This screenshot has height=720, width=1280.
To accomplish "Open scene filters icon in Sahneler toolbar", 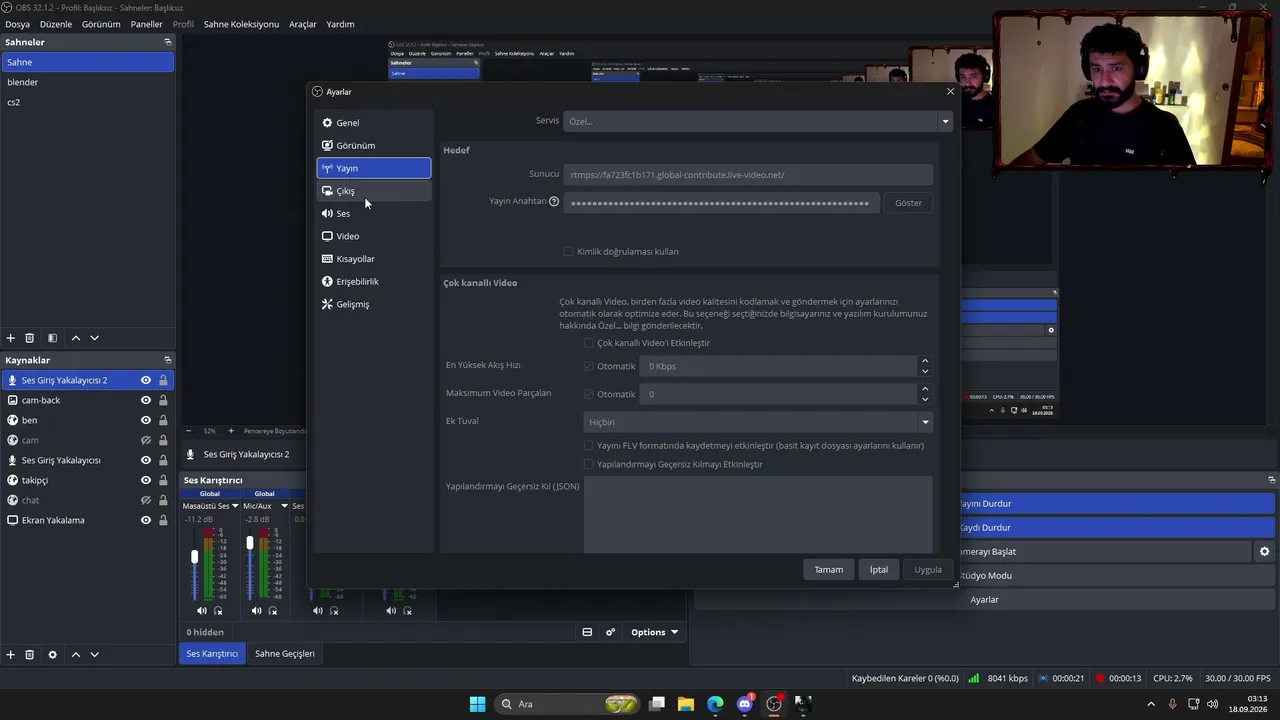I will pyautogui.click(x=52, y=338).
